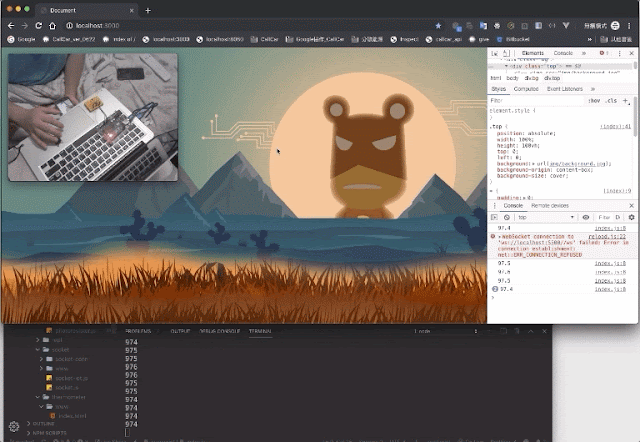Select the DevTools inspect element tool
Viewport: 640px width, 442px height.
(x=495, y=53)
